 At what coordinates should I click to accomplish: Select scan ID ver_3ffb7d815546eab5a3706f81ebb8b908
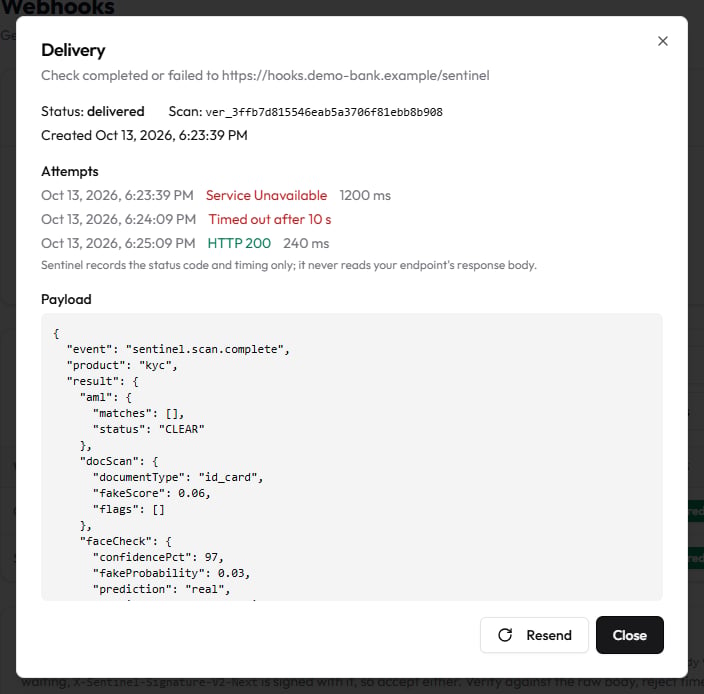tap(324, 112)
